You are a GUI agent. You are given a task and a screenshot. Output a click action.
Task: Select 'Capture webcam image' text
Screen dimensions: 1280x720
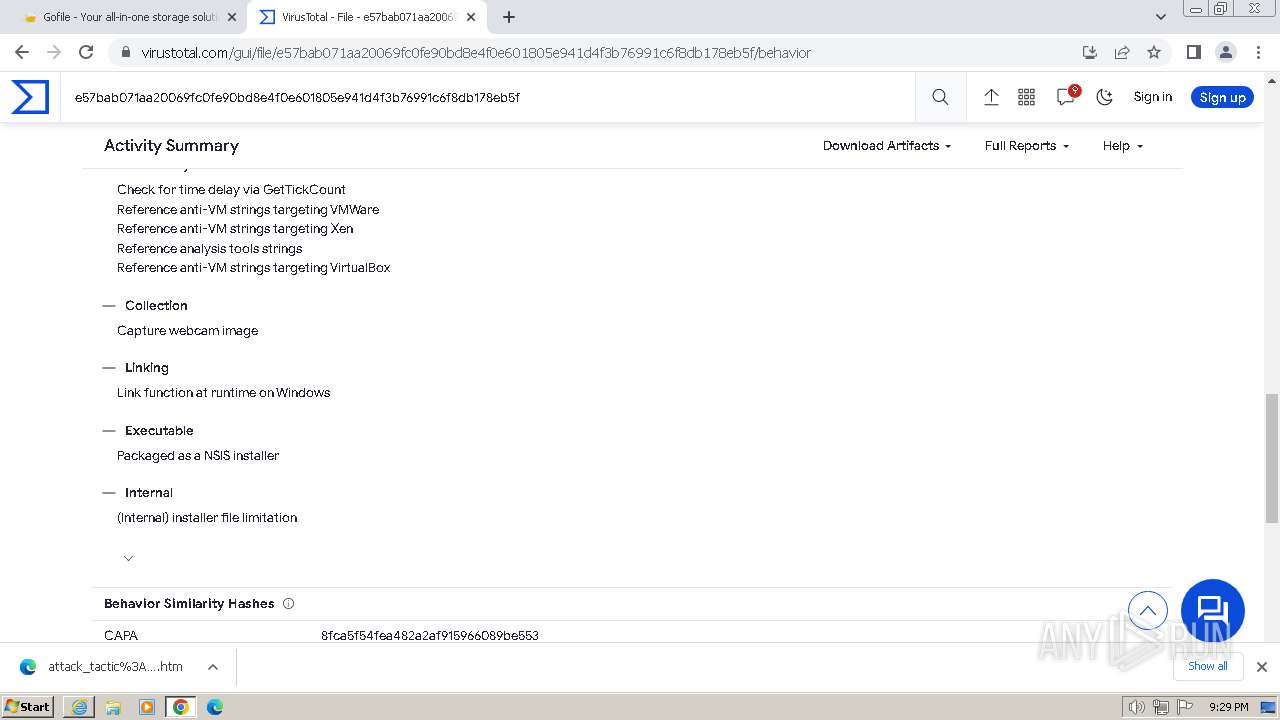pos(187,331)
